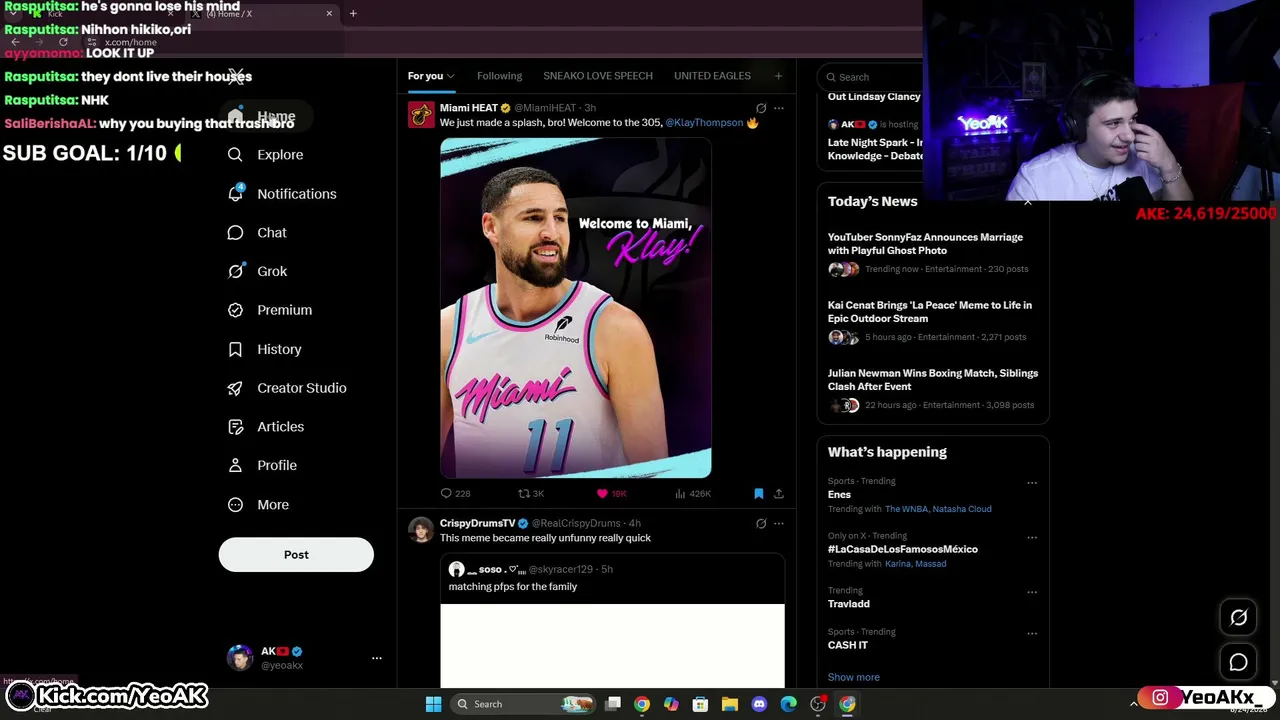Open more options on Miami HEAT post
Image resolution: width=1280 pixels, height=720 pixels.
[x=779, y=108]
